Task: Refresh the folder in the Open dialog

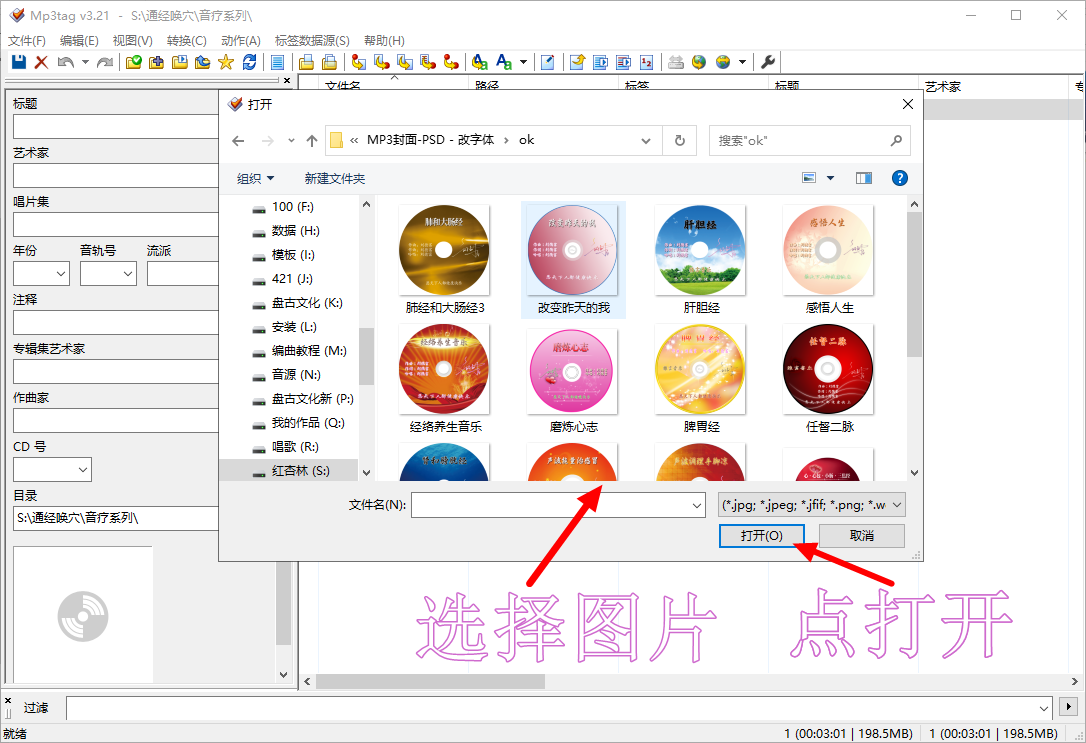Action: (679, 141)
